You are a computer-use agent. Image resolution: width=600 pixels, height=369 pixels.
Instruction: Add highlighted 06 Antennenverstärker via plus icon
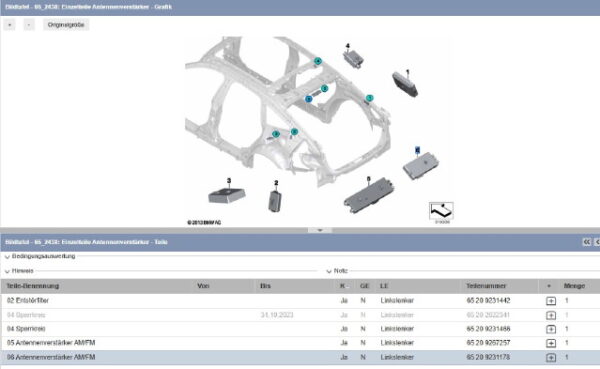pos(551,358)
